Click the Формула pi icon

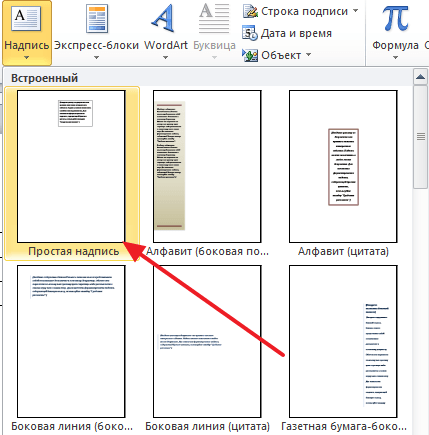point(395,19)
